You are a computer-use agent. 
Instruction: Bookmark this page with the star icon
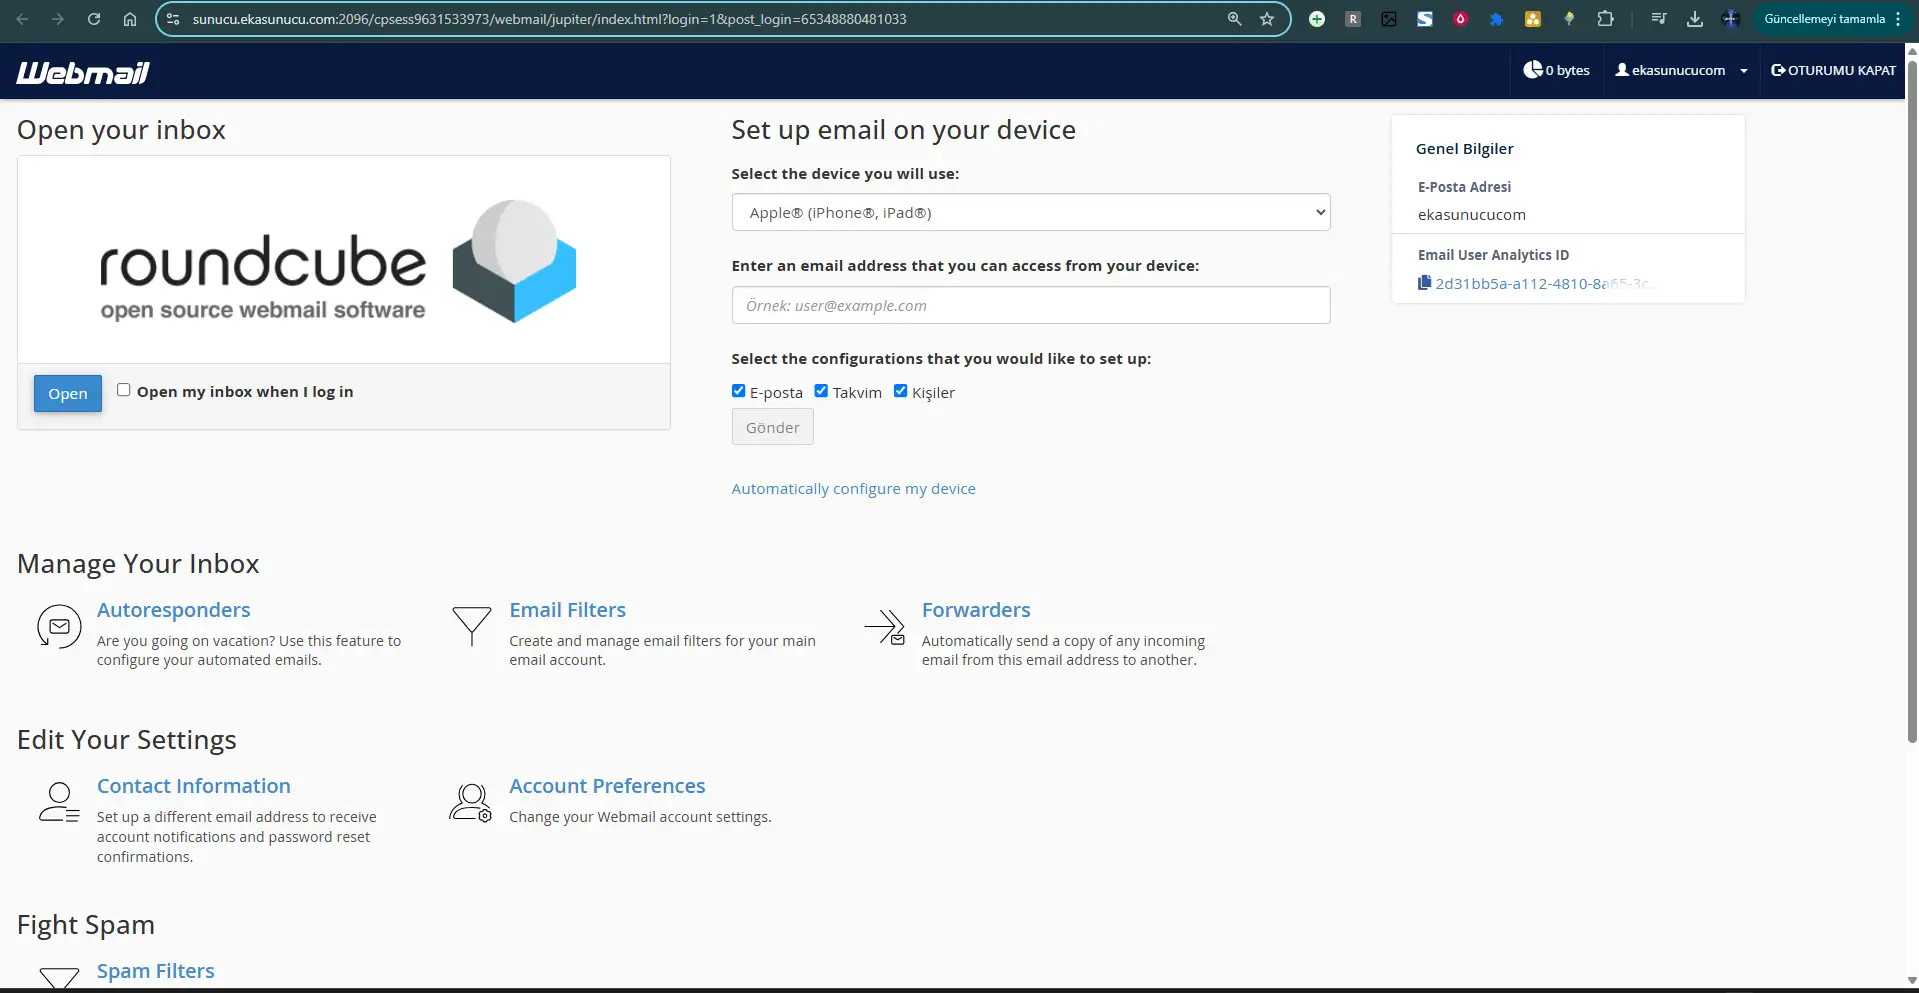(1267, 19)
